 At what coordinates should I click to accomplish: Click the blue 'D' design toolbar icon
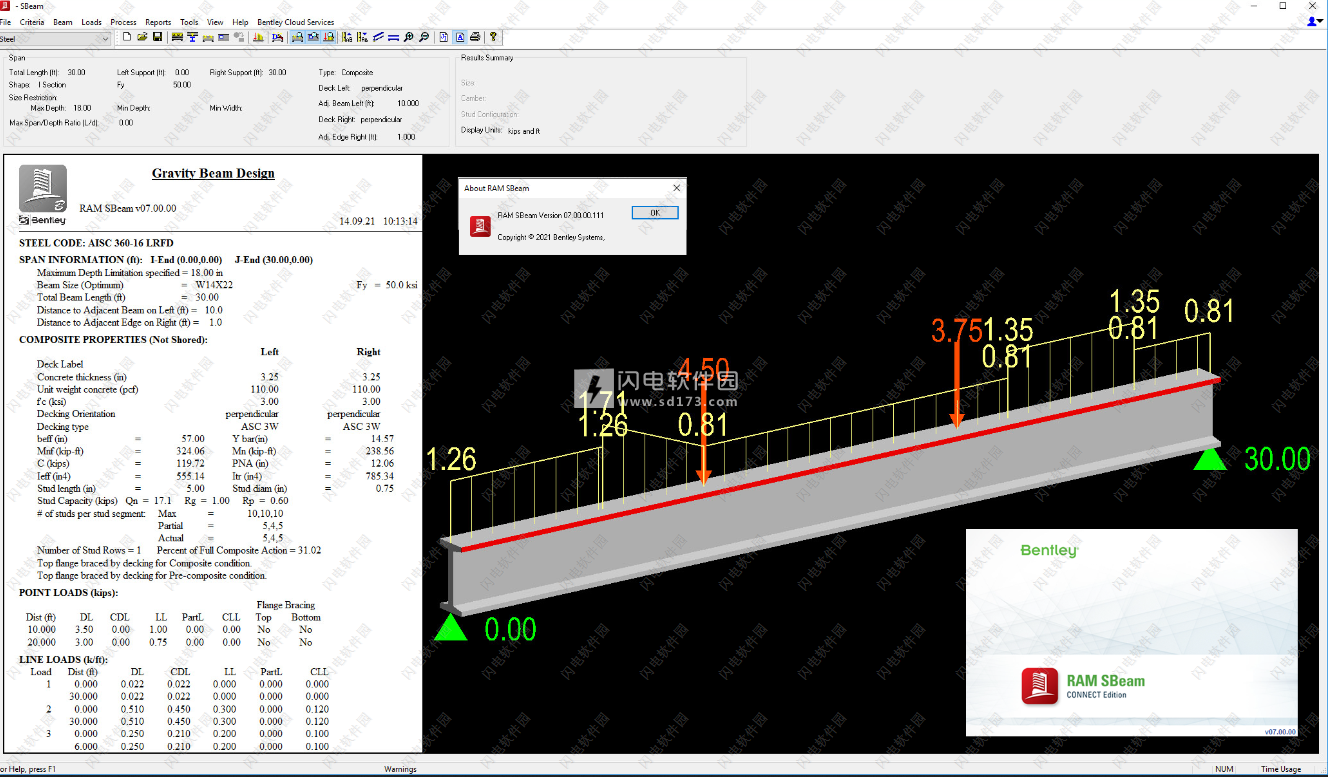(x=277, y=37)
